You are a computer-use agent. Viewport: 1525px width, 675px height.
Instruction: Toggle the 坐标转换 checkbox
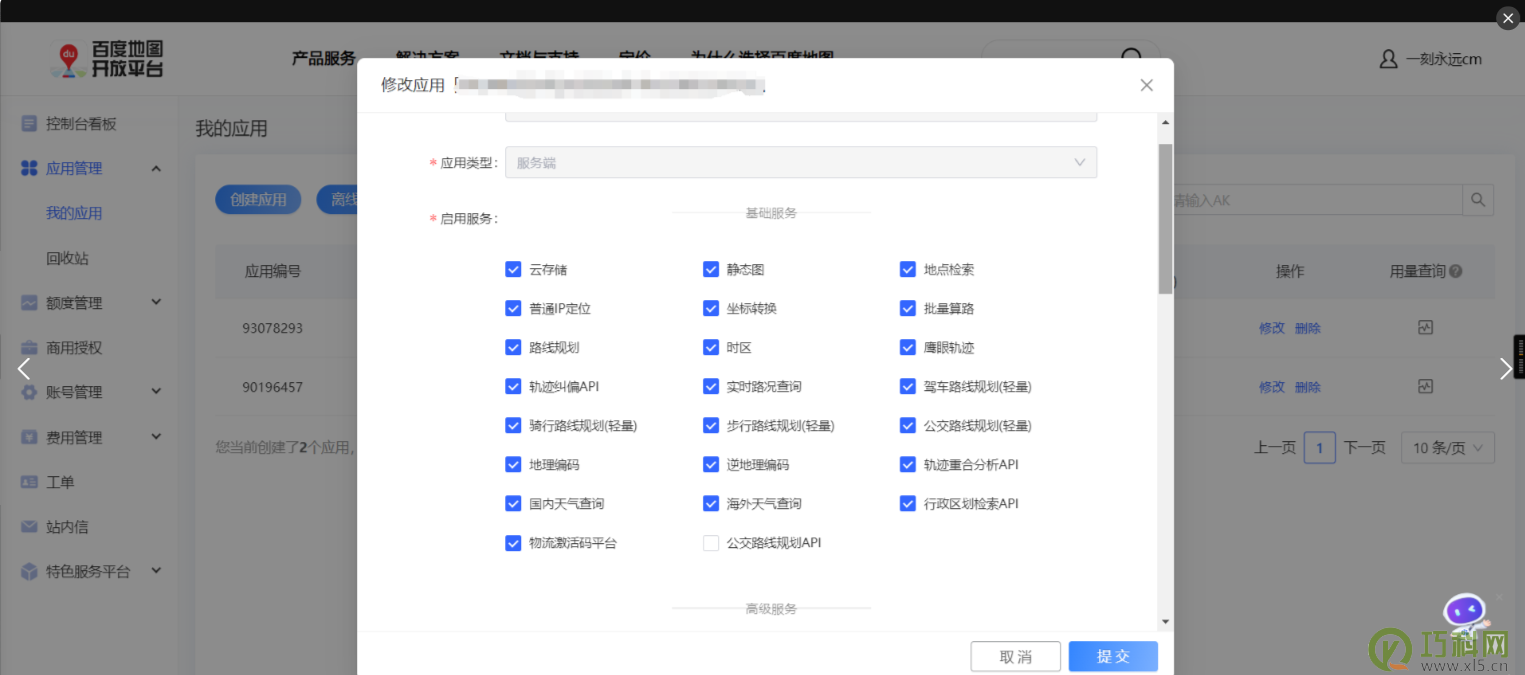coord(711,308)
